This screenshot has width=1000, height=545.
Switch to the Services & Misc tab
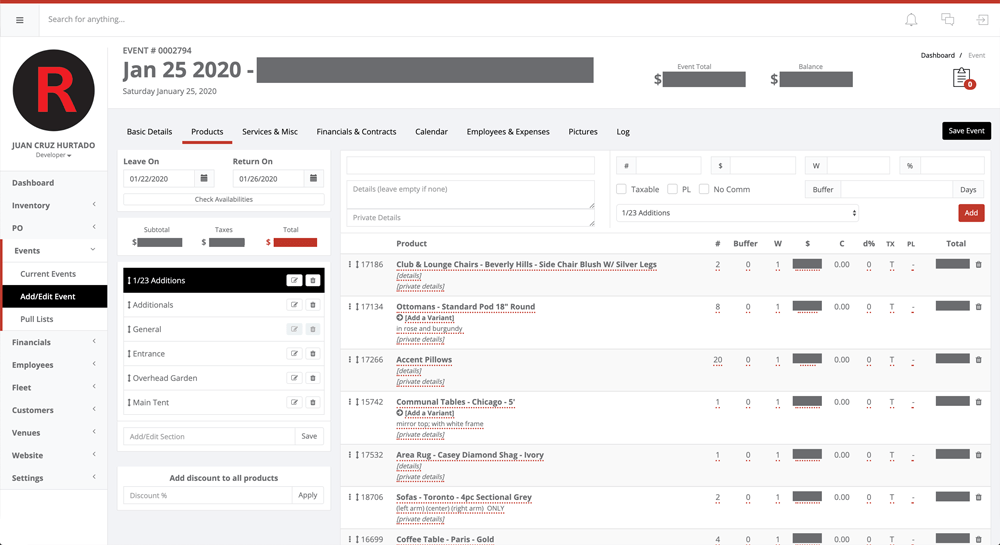coord(269,131)
